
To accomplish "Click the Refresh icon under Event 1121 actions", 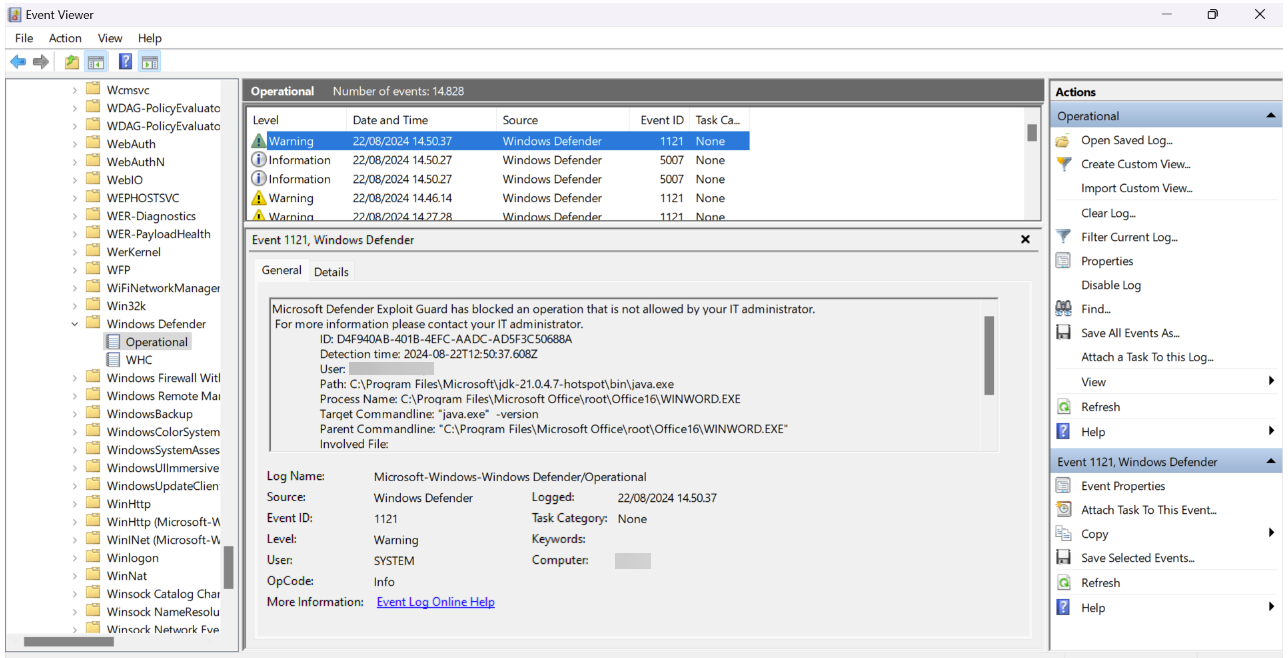I will 1064,583.
